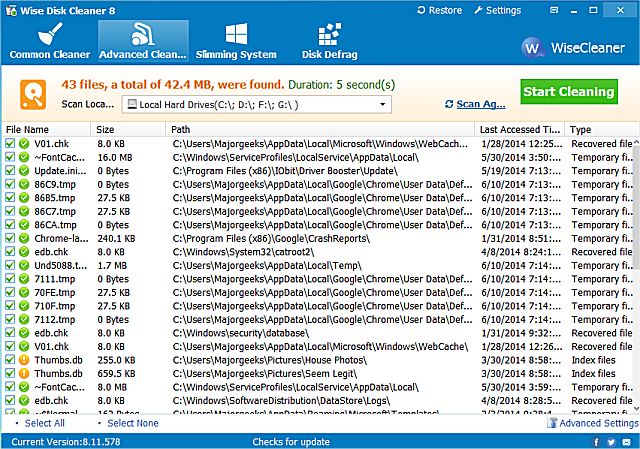The image size is (640, 449).
Task: Select the first V01.chk row file name
Action: click(x=51, y=144)
